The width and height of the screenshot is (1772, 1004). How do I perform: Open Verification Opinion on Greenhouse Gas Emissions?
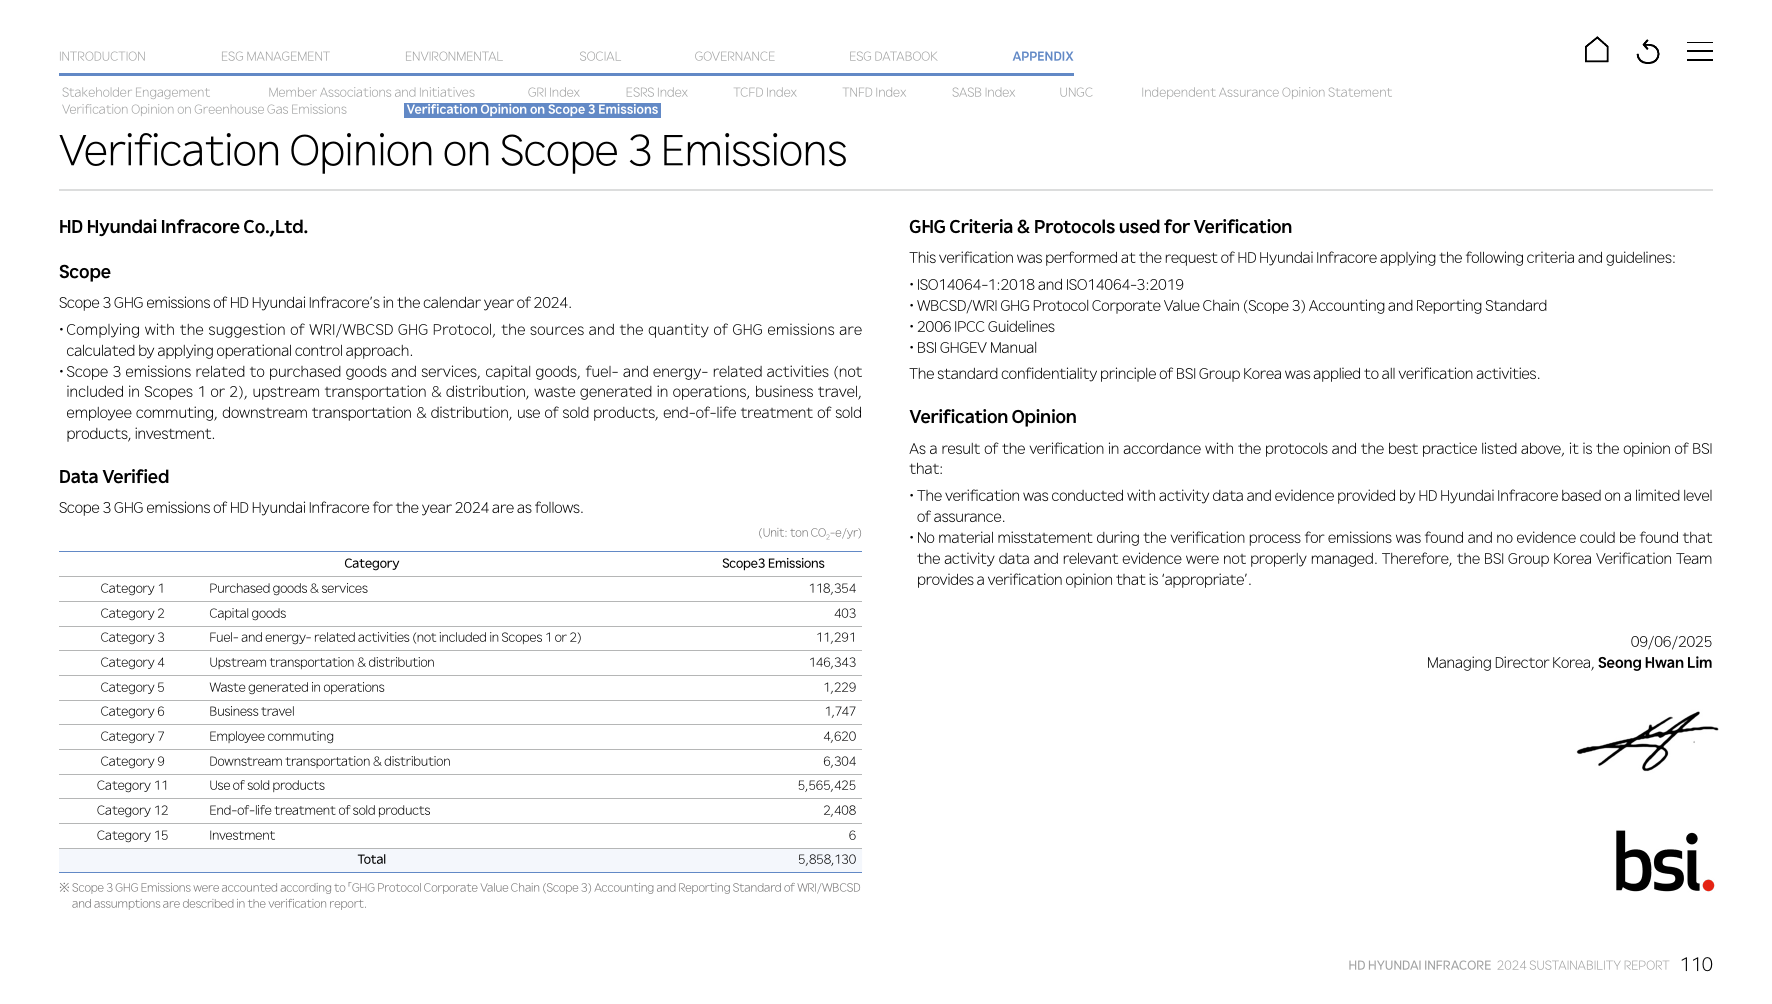[x=204, y=109]
